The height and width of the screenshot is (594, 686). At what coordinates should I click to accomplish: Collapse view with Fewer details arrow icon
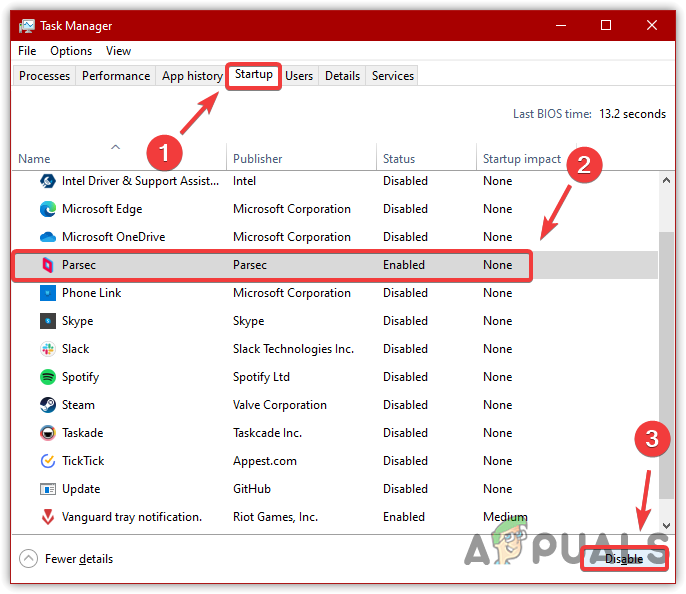pyautogui.click(x=28, y=559)
